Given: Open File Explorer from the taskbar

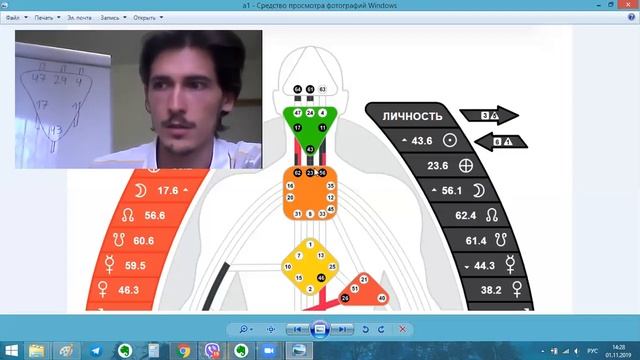Looking at the screenshot, I should point(36,351).
